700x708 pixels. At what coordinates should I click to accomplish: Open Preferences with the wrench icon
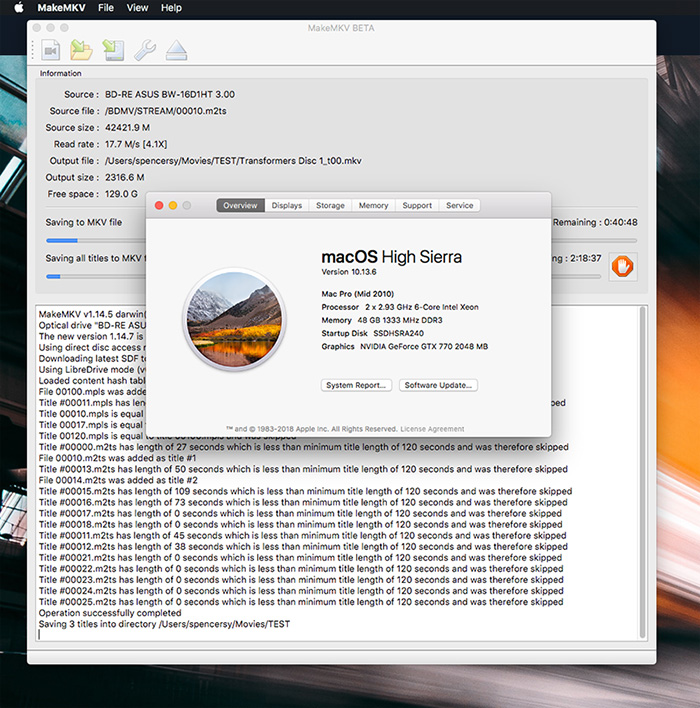[x=145, y=50]
